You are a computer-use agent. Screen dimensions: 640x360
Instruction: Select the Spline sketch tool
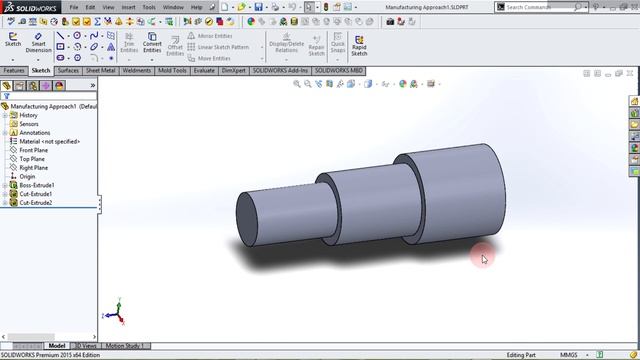click(x=94, y=36)
